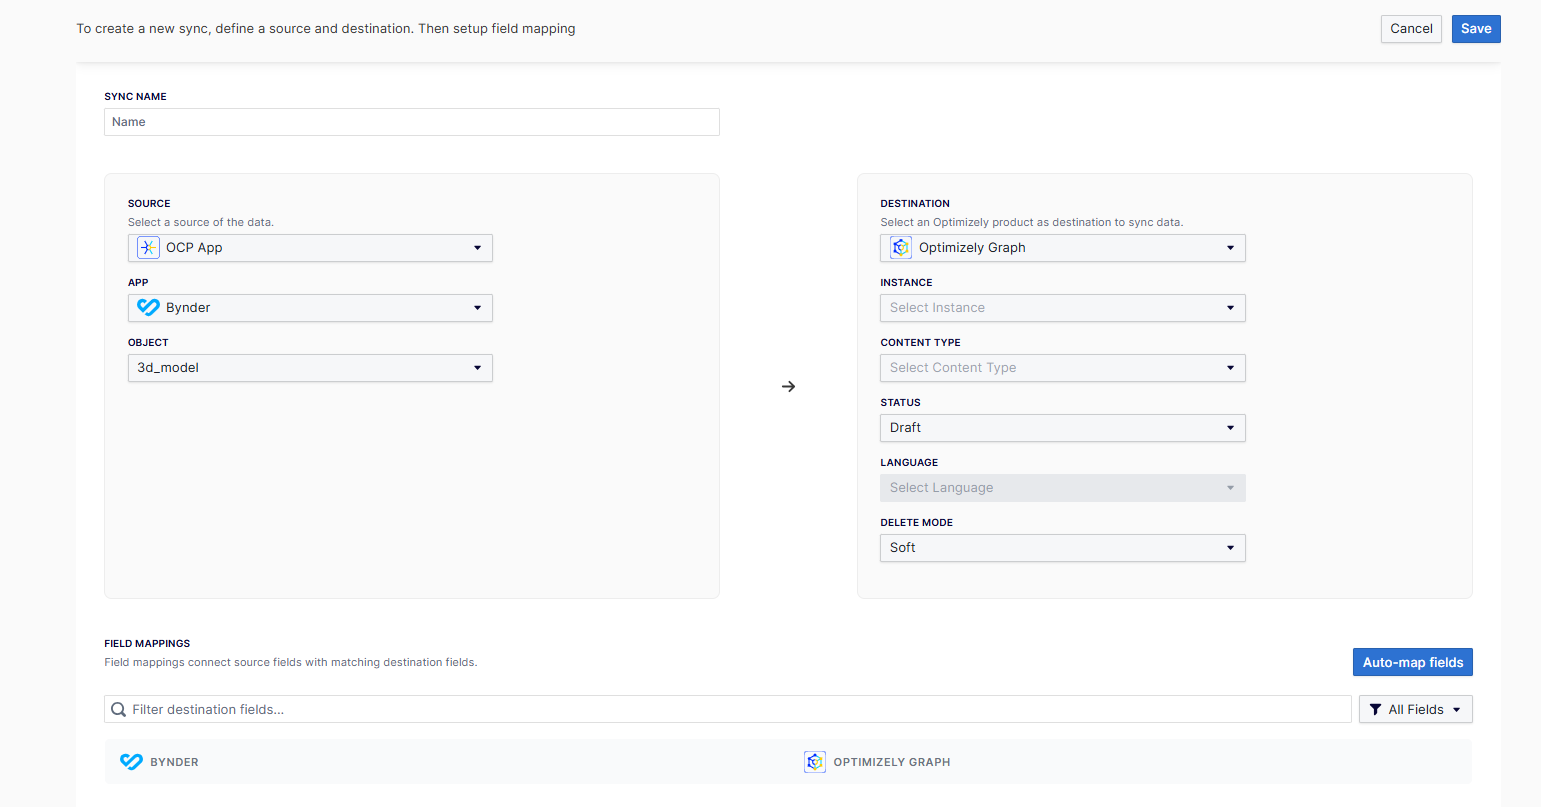Click the magnifier icon in filter field
This screenshot has width=1541, height=807.
point(119,710)
